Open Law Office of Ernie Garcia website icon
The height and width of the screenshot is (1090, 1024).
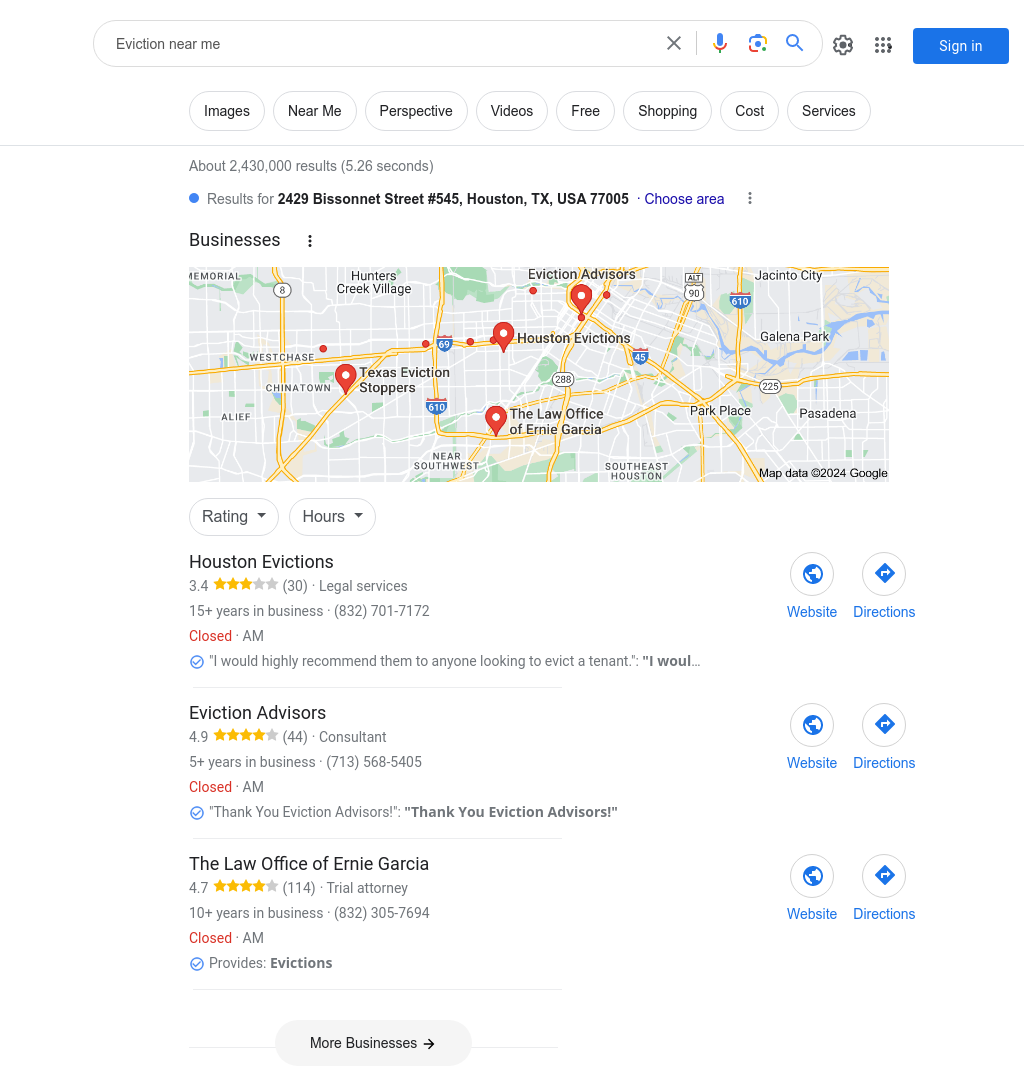tap(812, 876)
